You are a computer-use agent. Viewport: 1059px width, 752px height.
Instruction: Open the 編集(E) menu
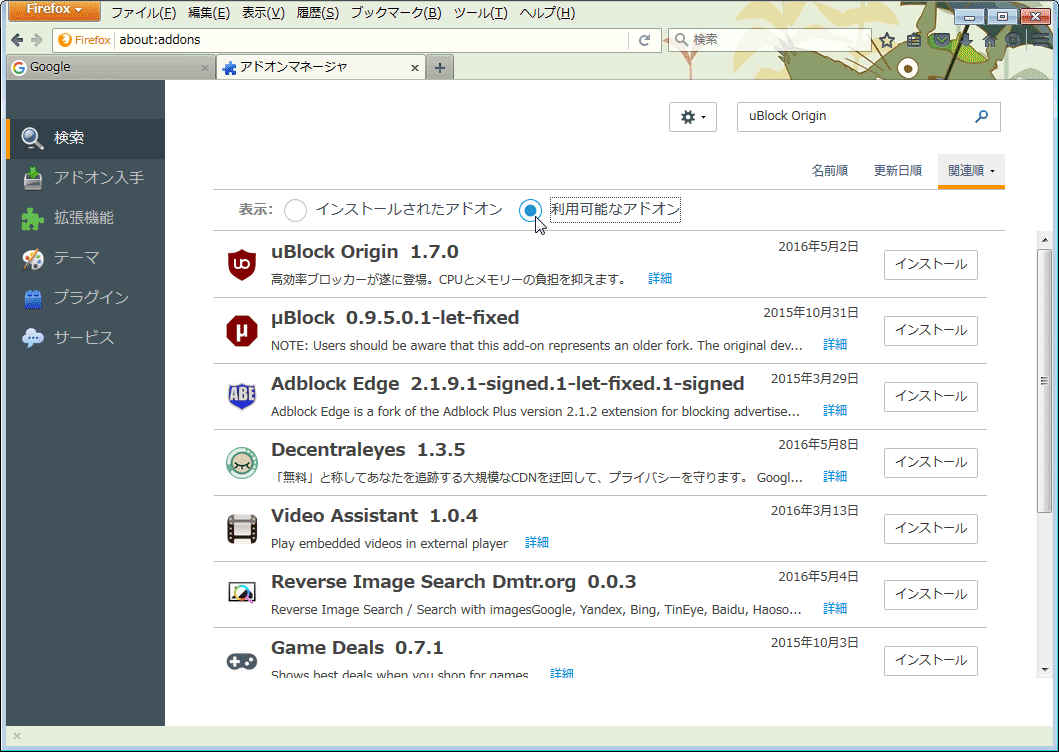click(x=209, y=13)
